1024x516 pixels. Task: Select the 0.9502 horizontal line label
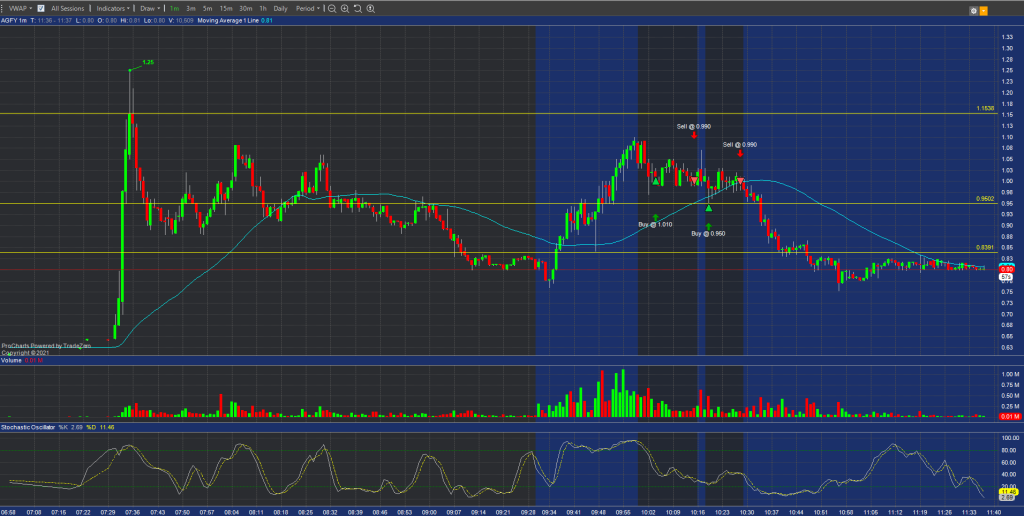tap(985, 199)
